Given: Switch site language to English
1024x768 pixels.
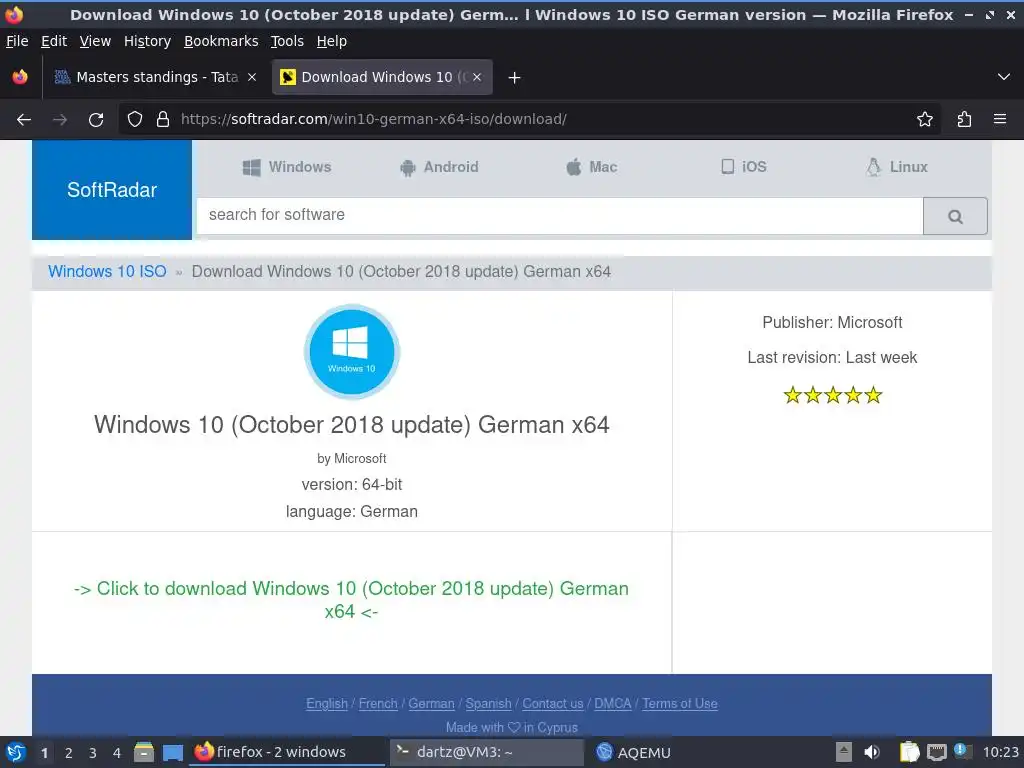Looking at the screenshot, I should tap(327, 703).
